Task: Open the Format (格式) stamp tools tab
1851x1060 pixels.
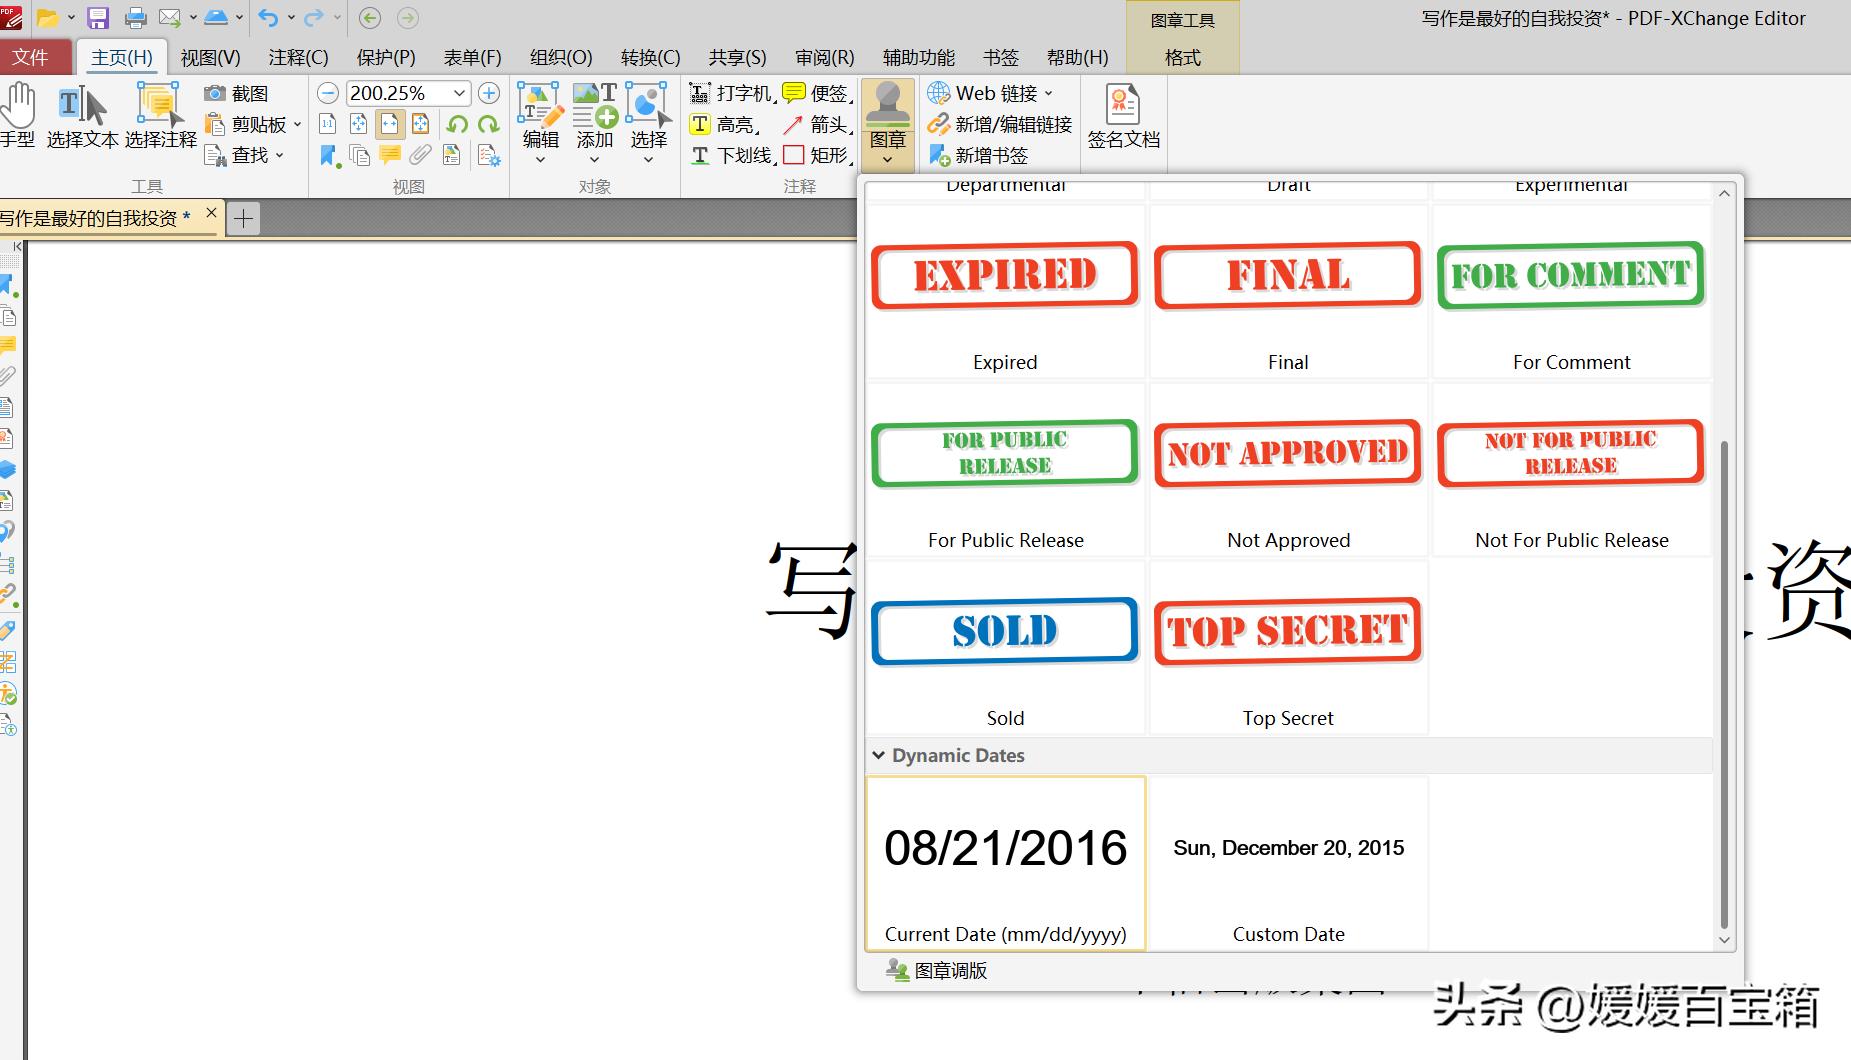Action: [1183, 58]
